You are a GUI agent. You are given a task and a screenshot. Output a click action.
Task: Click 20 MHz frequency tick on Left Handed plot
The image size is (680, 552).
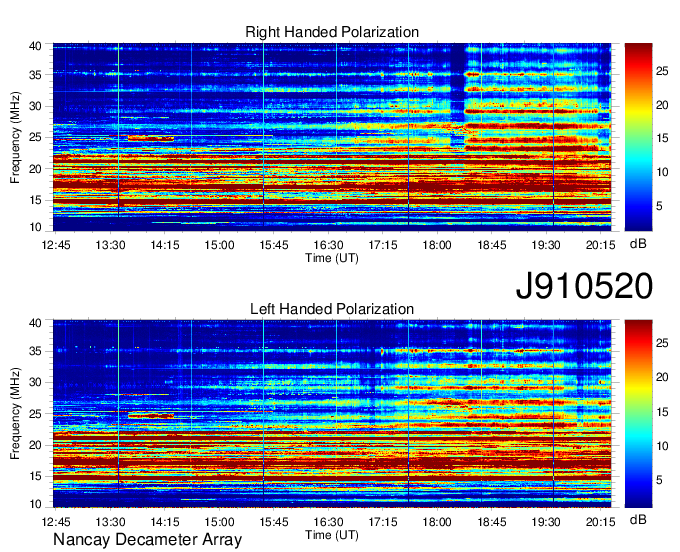pos(35,445)
